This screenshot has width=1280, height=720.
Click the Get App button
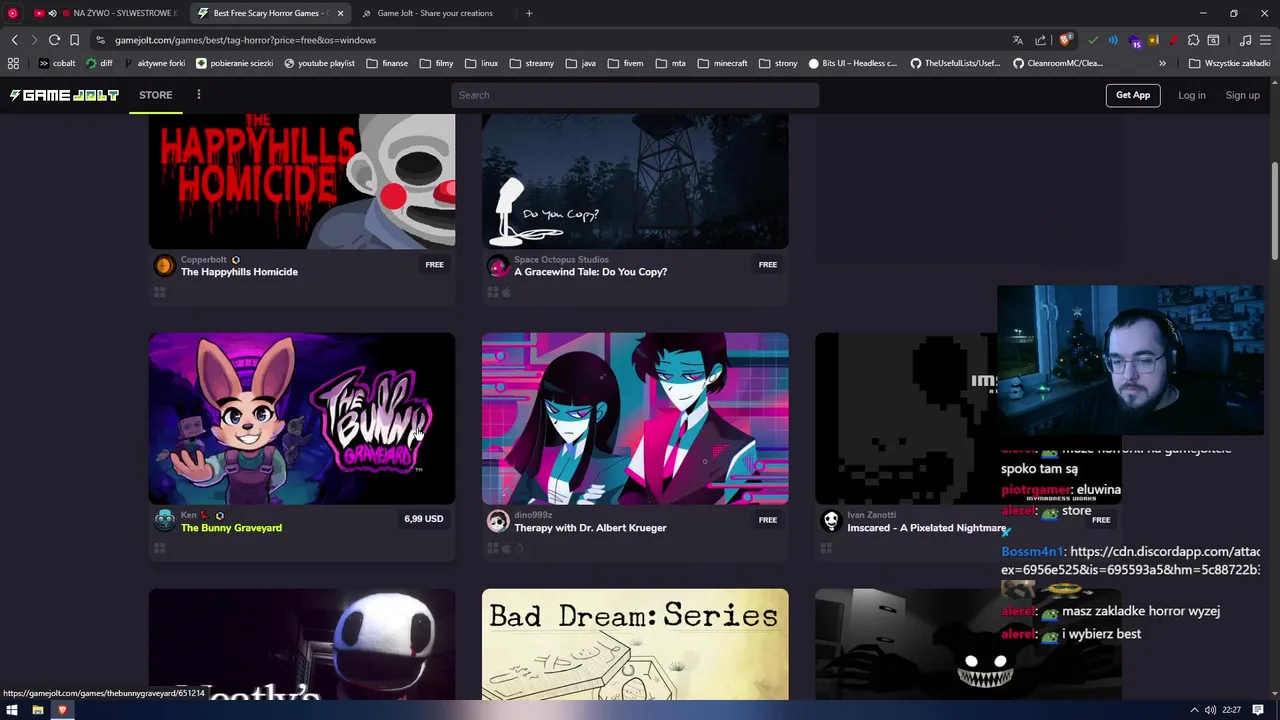tap(1133, 95)
